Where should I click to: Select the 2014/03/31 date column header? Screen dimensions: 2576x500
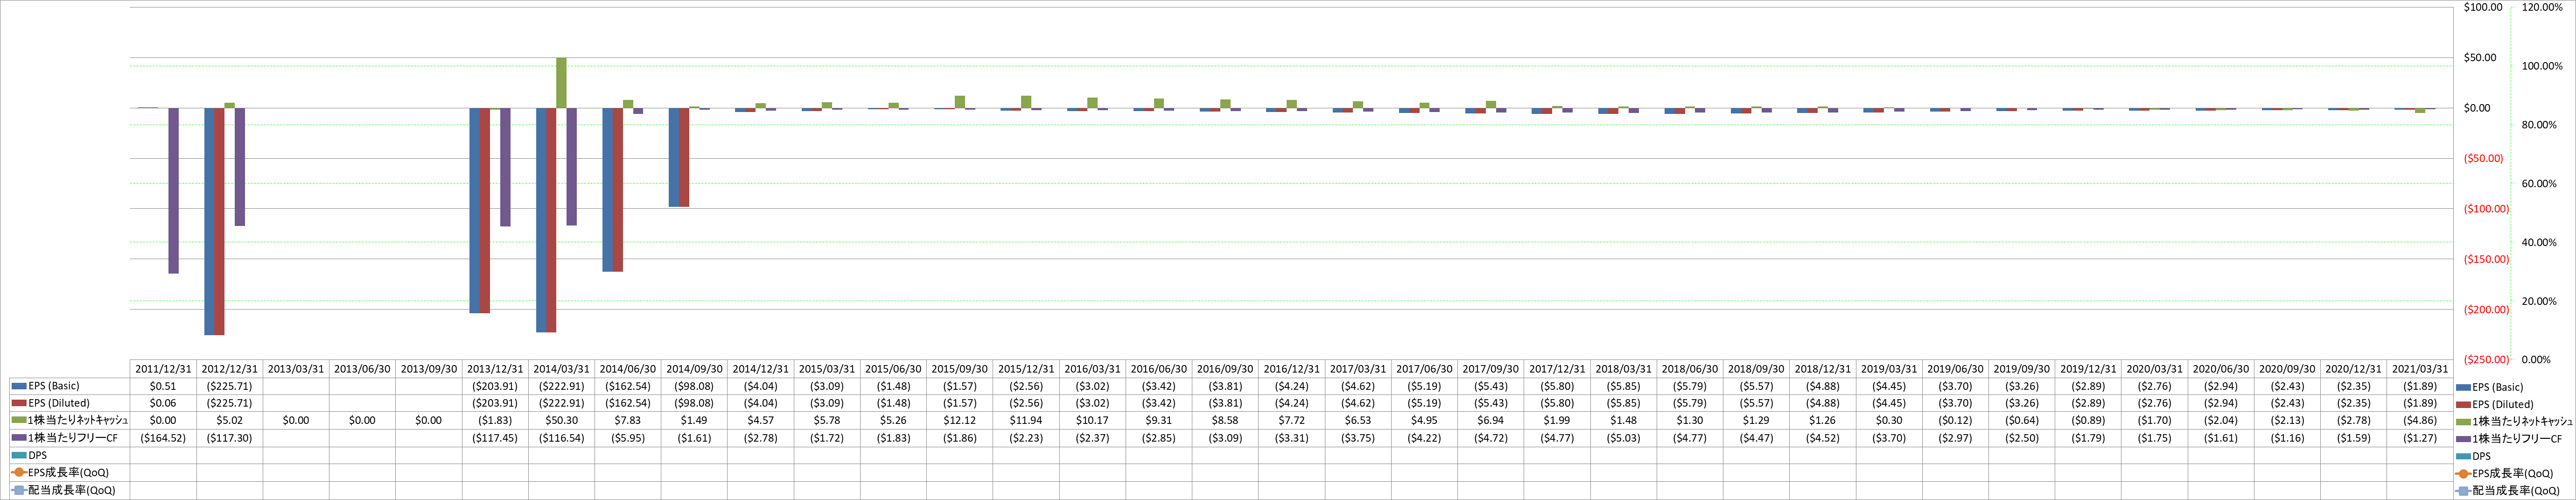point(561,369)
